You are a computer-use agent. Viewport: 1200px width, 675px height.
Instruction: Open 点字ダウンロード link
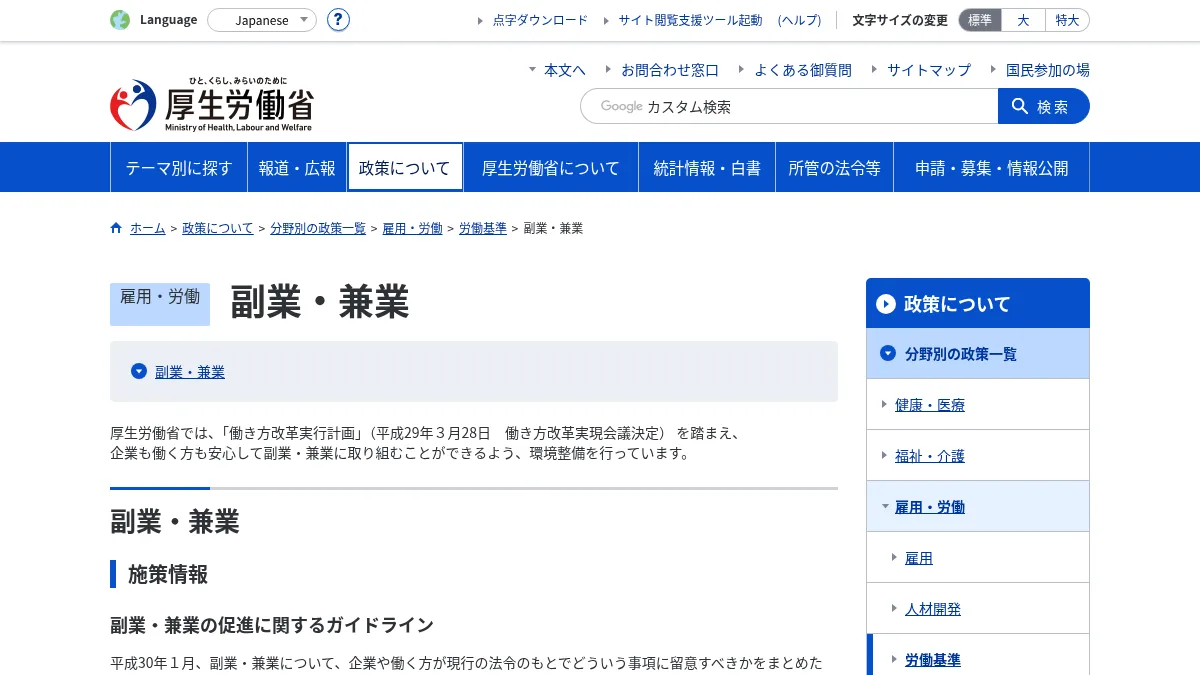pos(540,20)
